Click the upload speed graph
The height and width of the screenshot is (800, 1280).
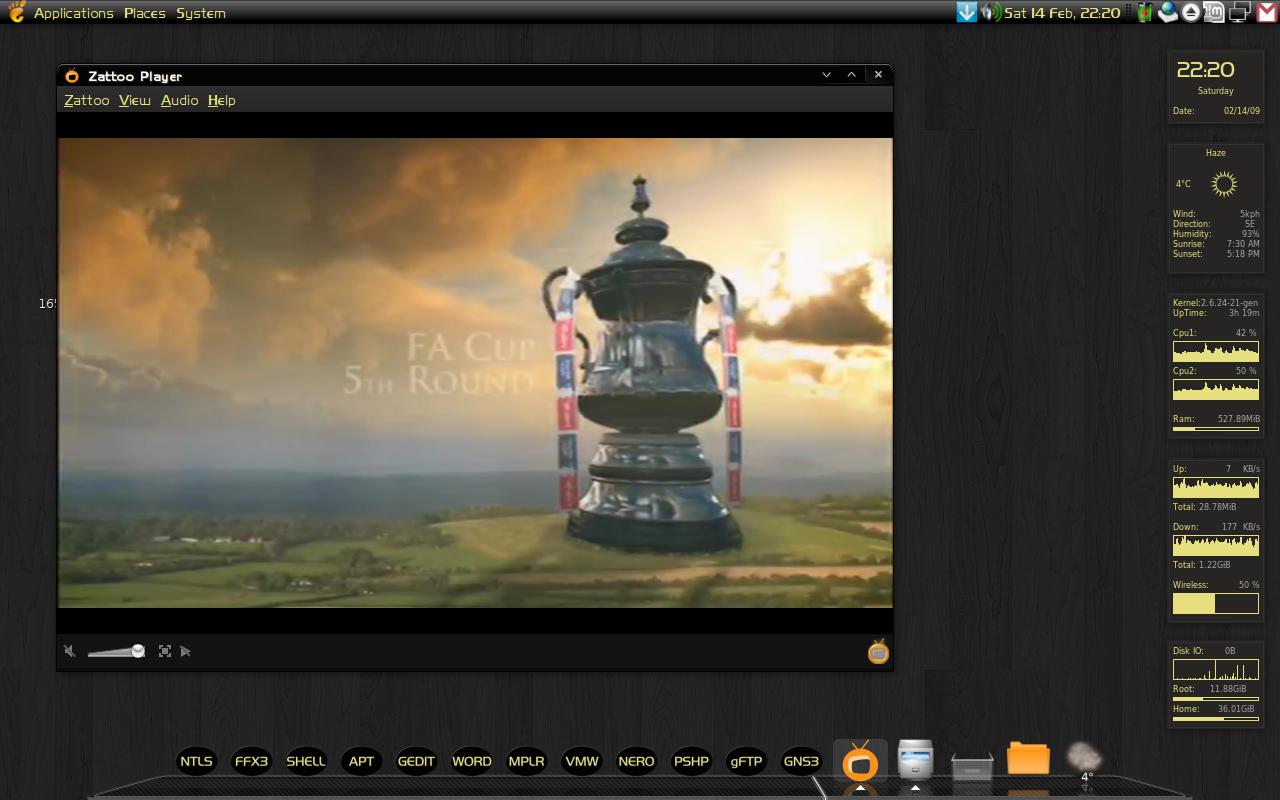(1215, 487)
